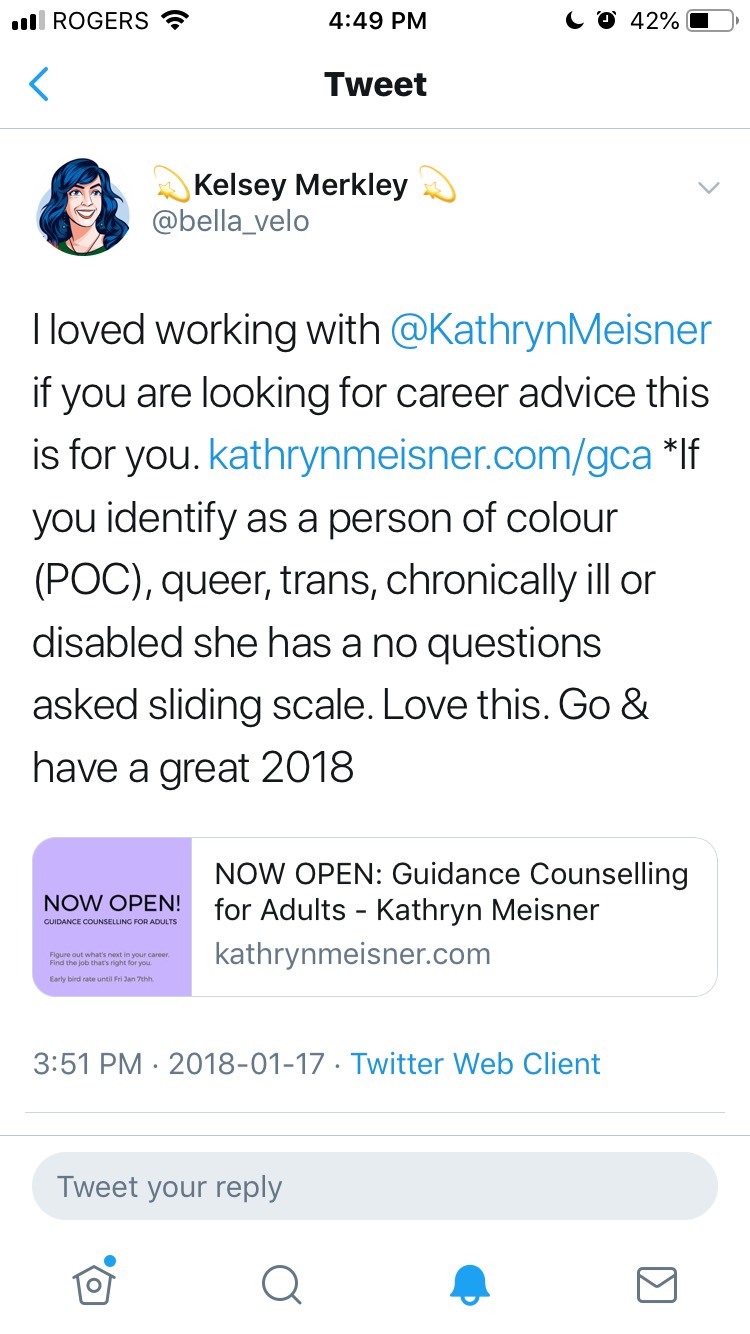Screen dimensions: 750x1334
Task: Tap the Do Not Disturb moon icon
Action: [575, 21]
